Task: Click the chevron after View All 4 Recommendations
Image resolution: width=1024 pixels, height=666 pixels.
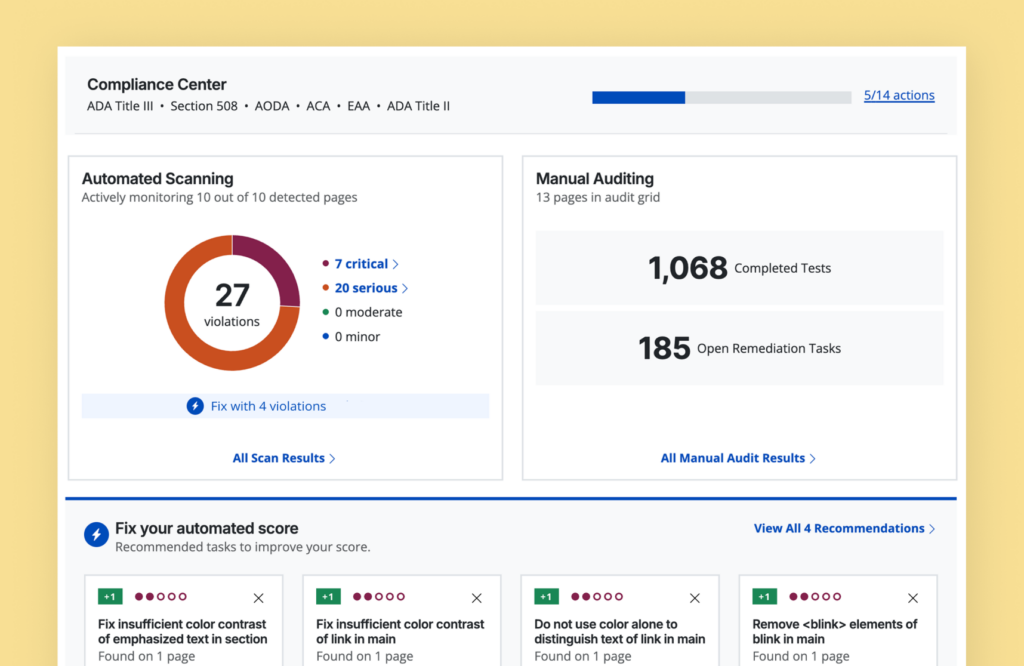Action: 932,529
